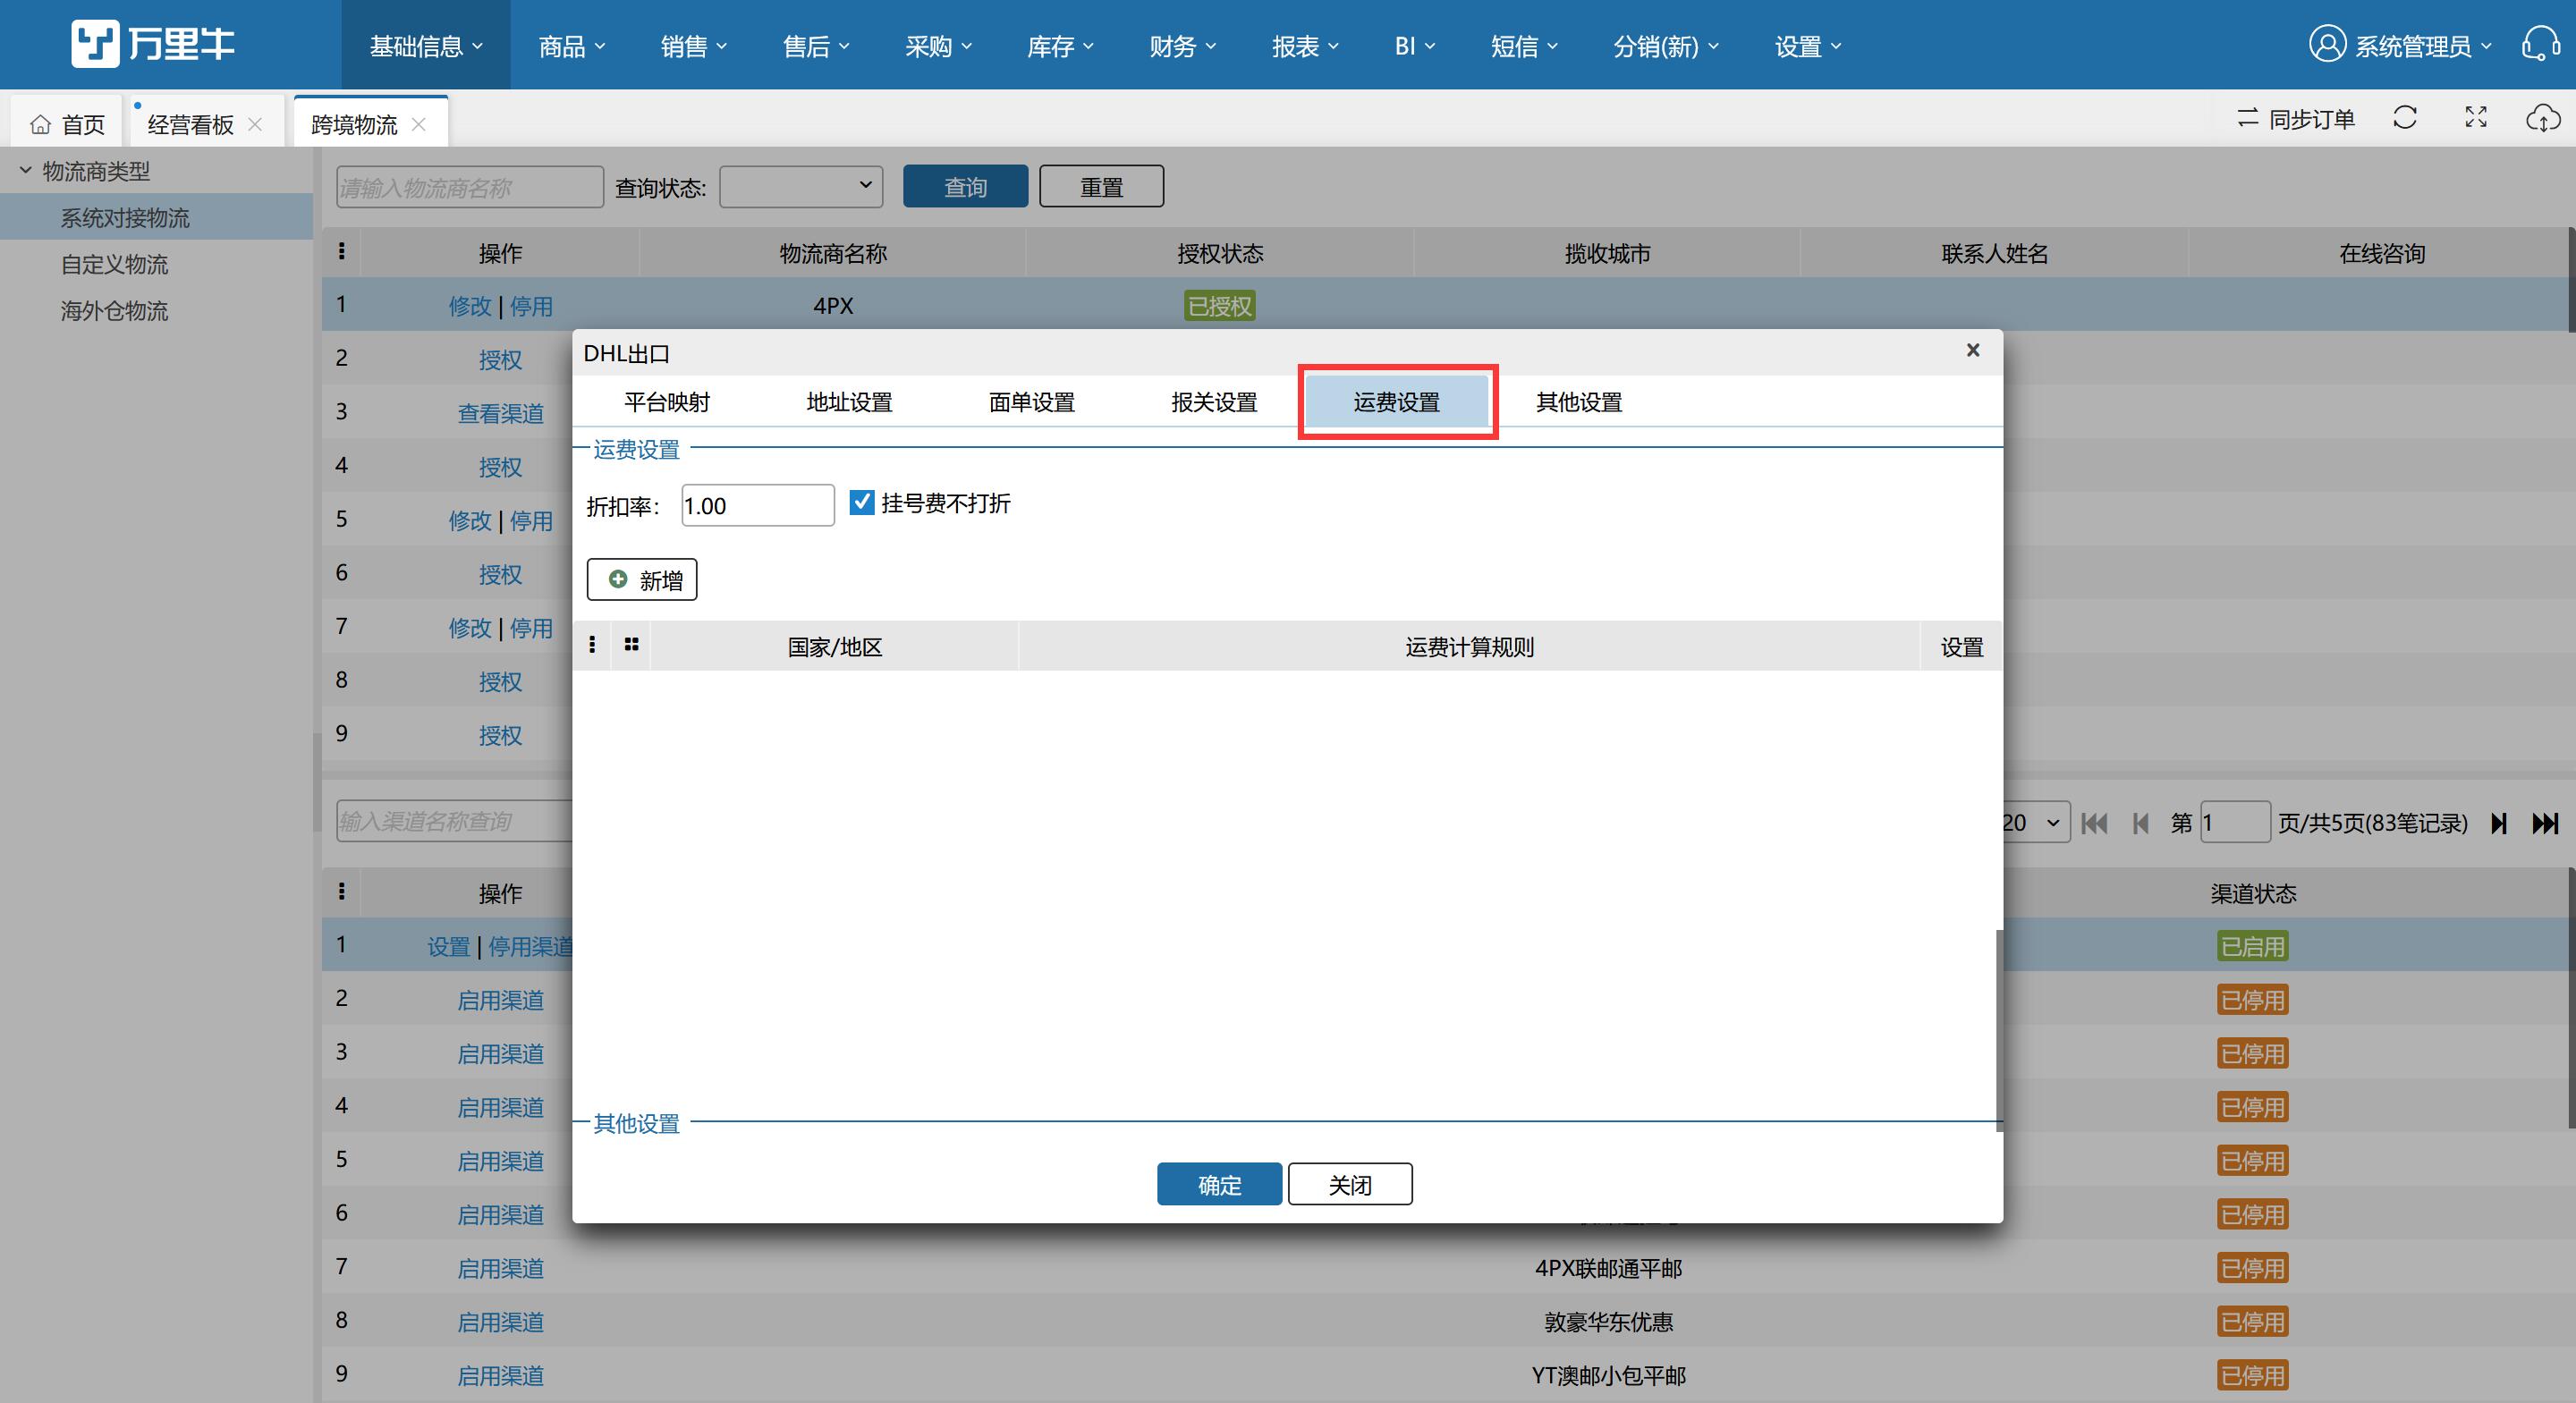The image size is (2576, 1403).
Task: Click the green plus 新增 button
Action: pyautogui.click(x=642, y=580)
